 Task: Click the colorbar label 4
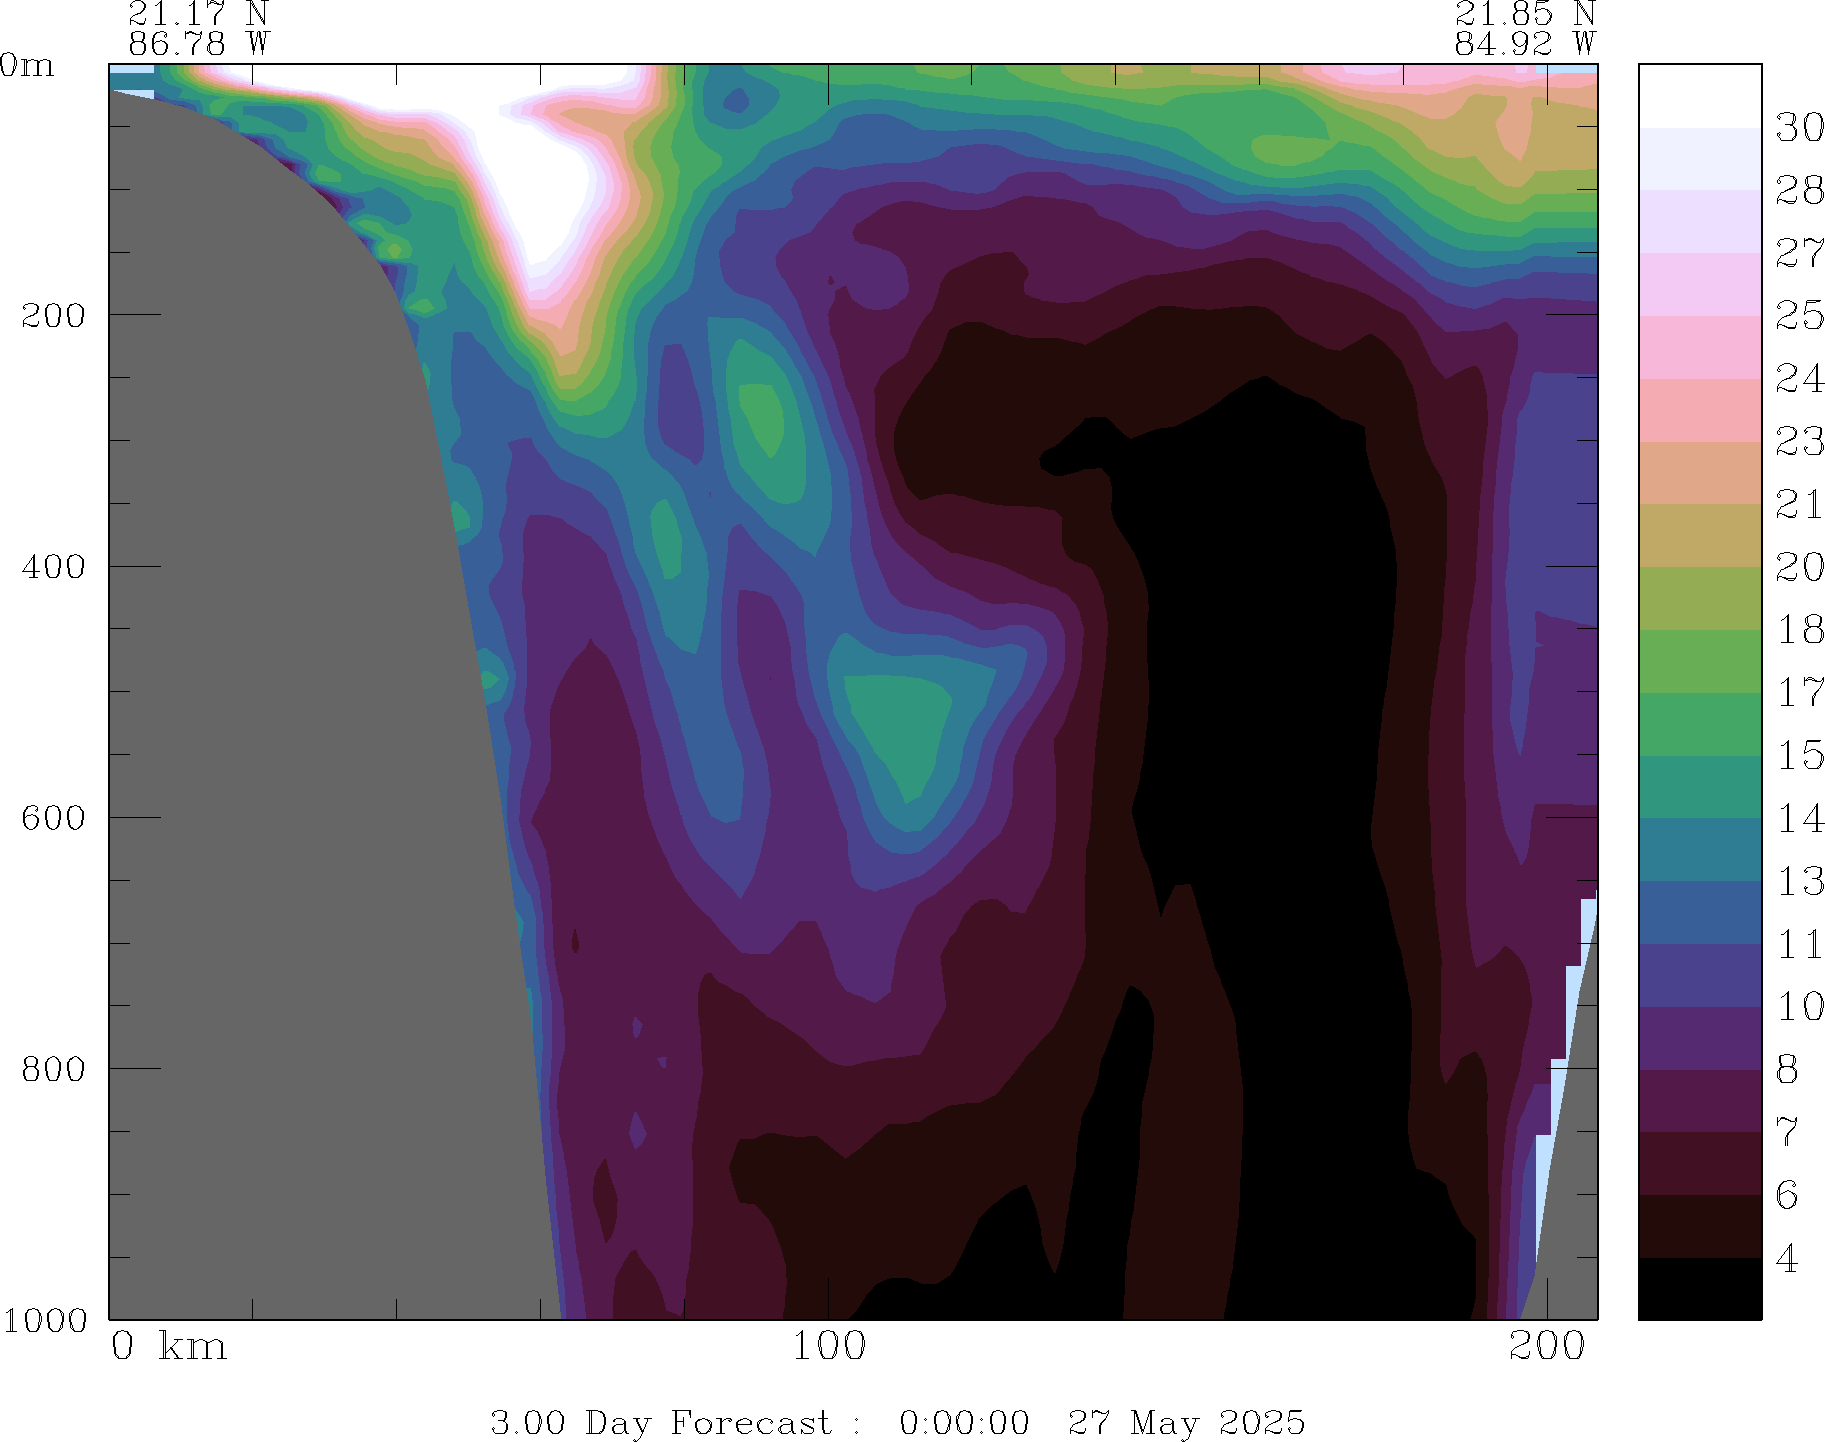pyautogui.click(x=1787, y=1258)
